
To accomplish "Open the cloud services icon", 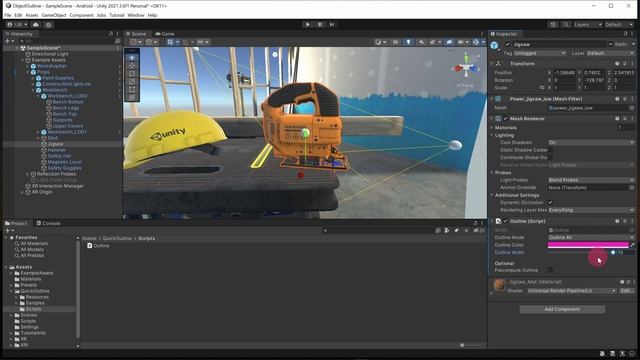I will click(x=36, y=24).
